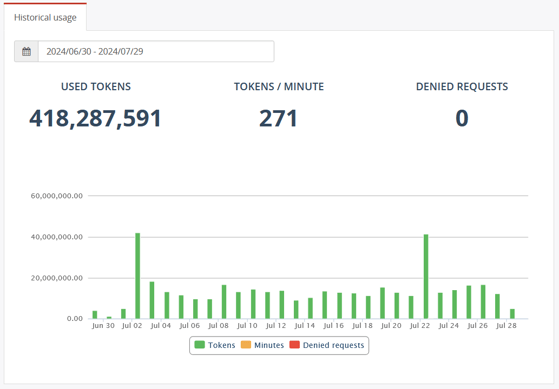559x389 pixels.
Task: Click the 60,000,000.00 axis label
Action: 57,196
